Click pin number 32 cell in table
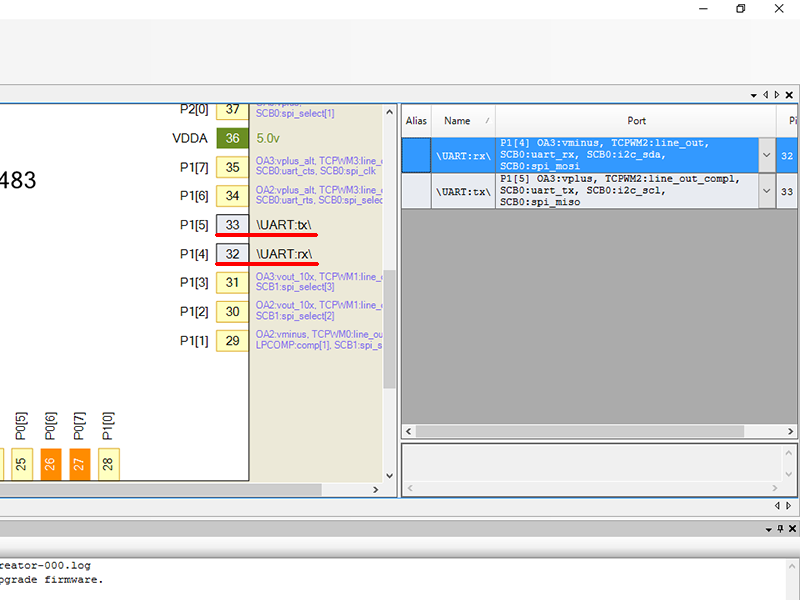This screenshot has height=600, width=800. point(787,155)
